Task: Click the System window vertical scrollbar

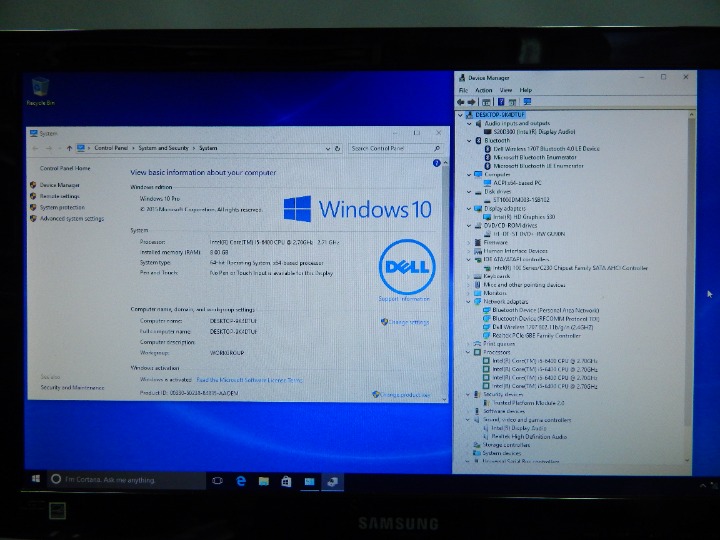Action: (x=444, y=281)
